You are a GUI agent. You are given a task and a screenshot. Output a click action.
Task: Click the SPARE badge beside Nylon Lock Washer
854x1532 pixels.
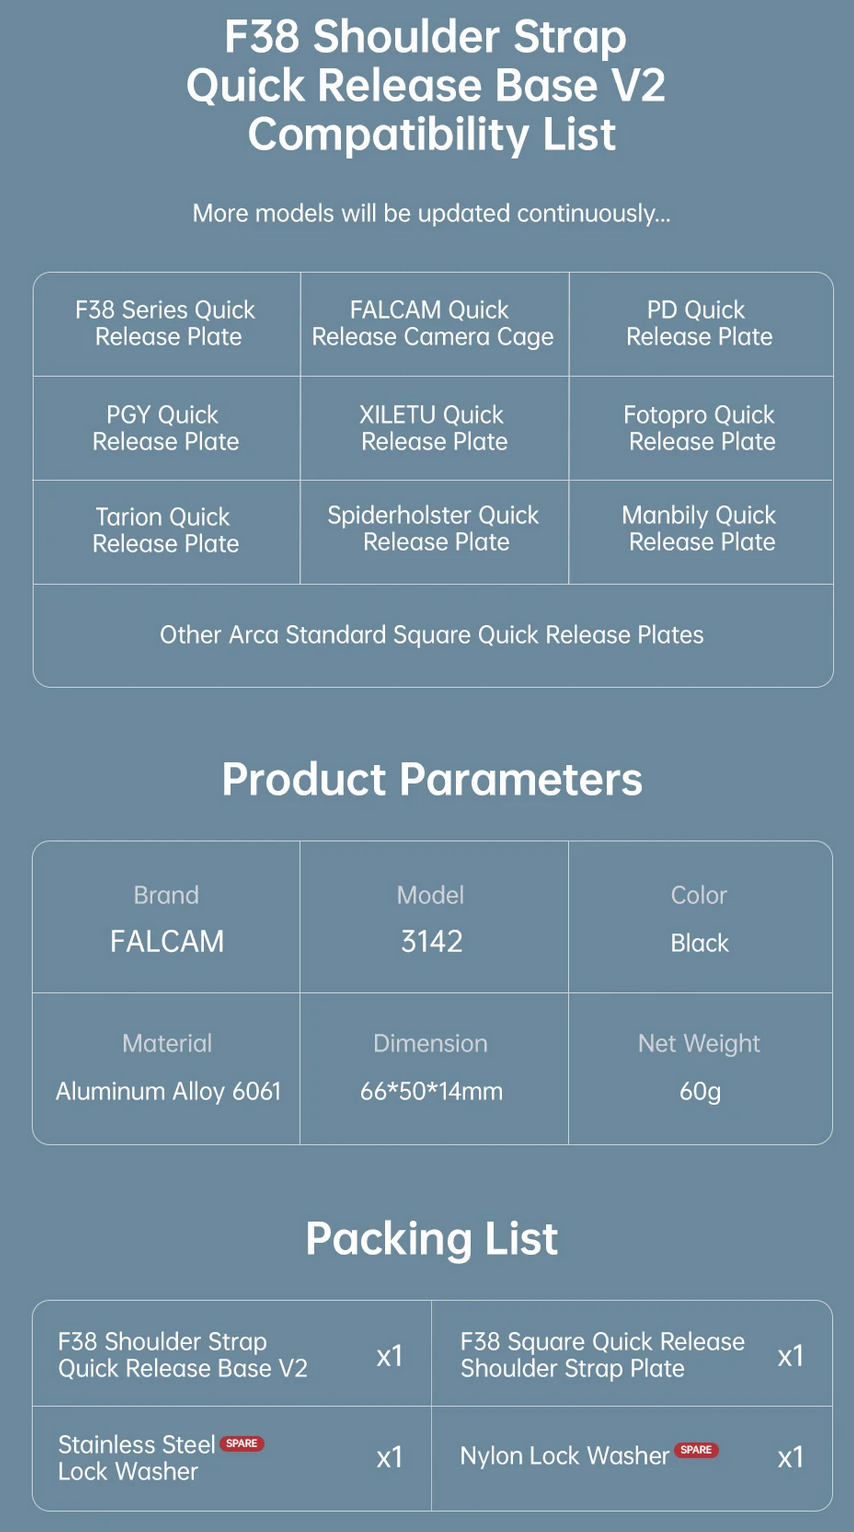click(696, 1450)
